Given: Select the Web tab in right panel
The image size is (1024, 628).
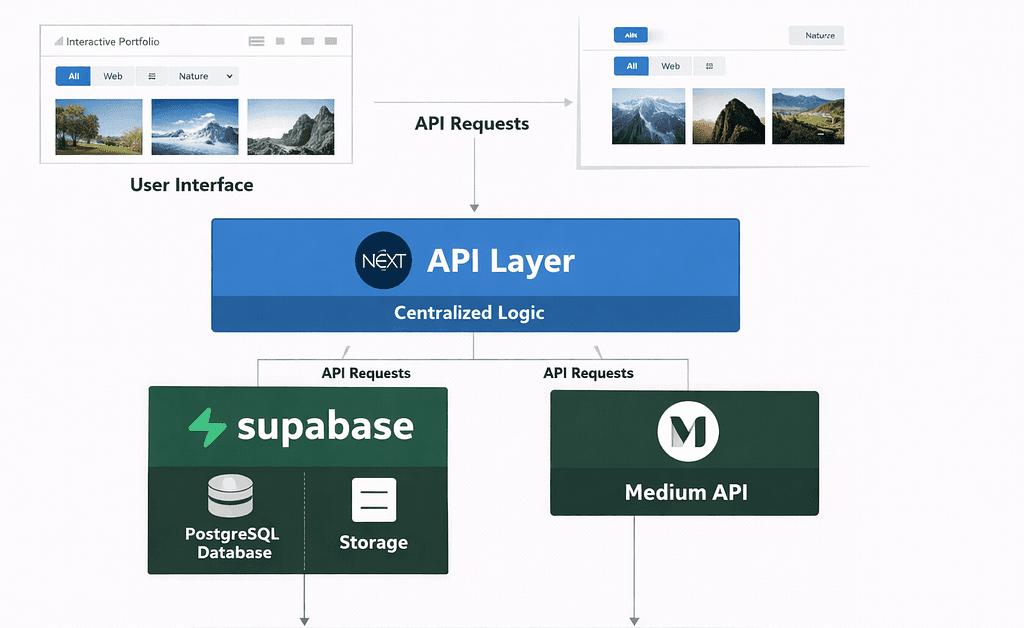Looking at the screenshot, I should click(670, 66).
